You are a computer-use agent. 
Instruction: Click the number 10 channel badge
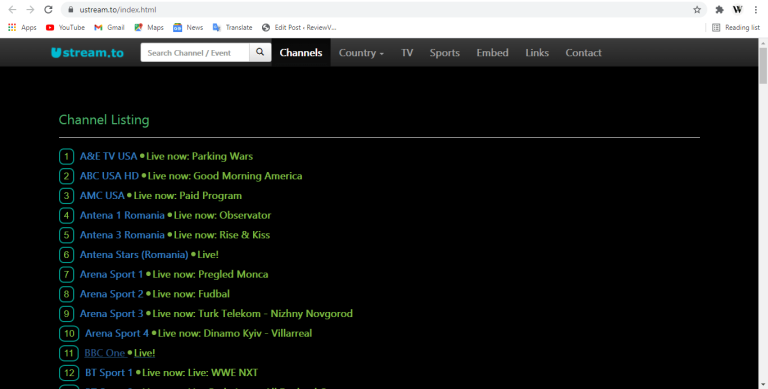point(69,334)
